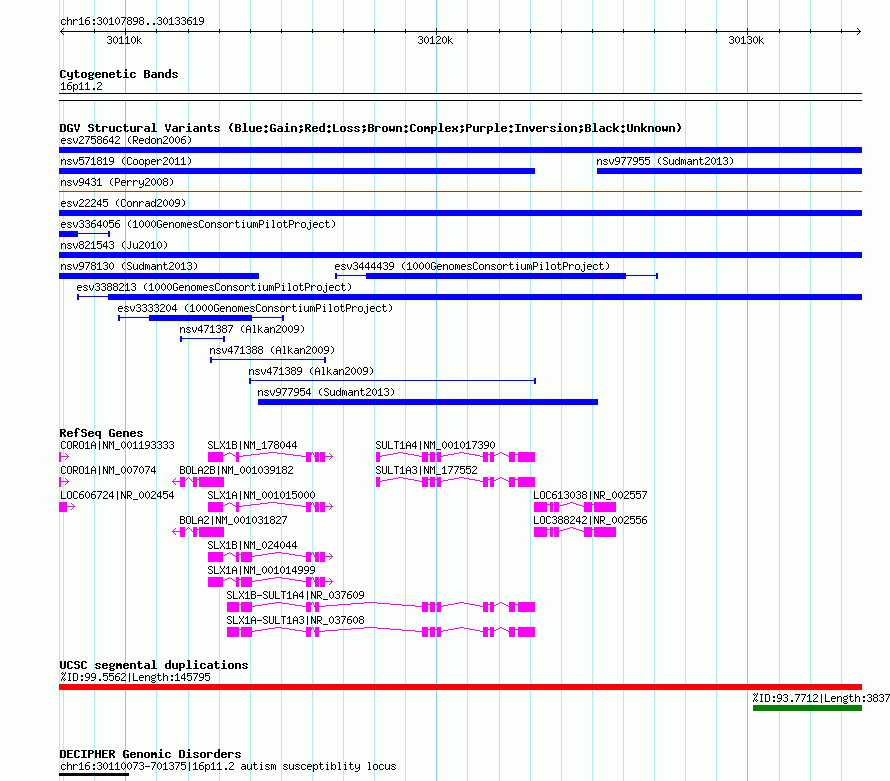
Task: Select variant esv2758642 (Redon2006)
Action: point(126,140)
